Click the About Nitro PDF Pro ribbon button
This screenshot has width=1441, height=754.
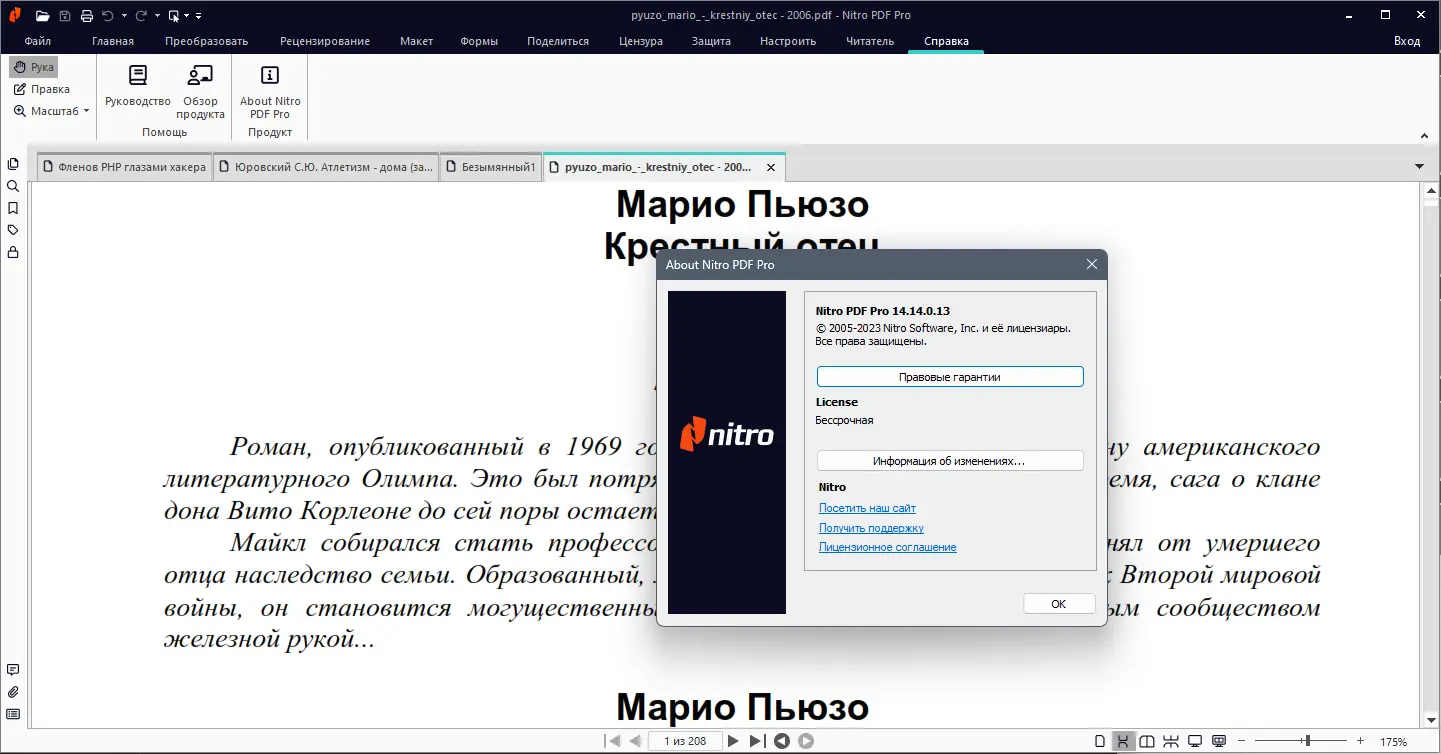[270, 91]
